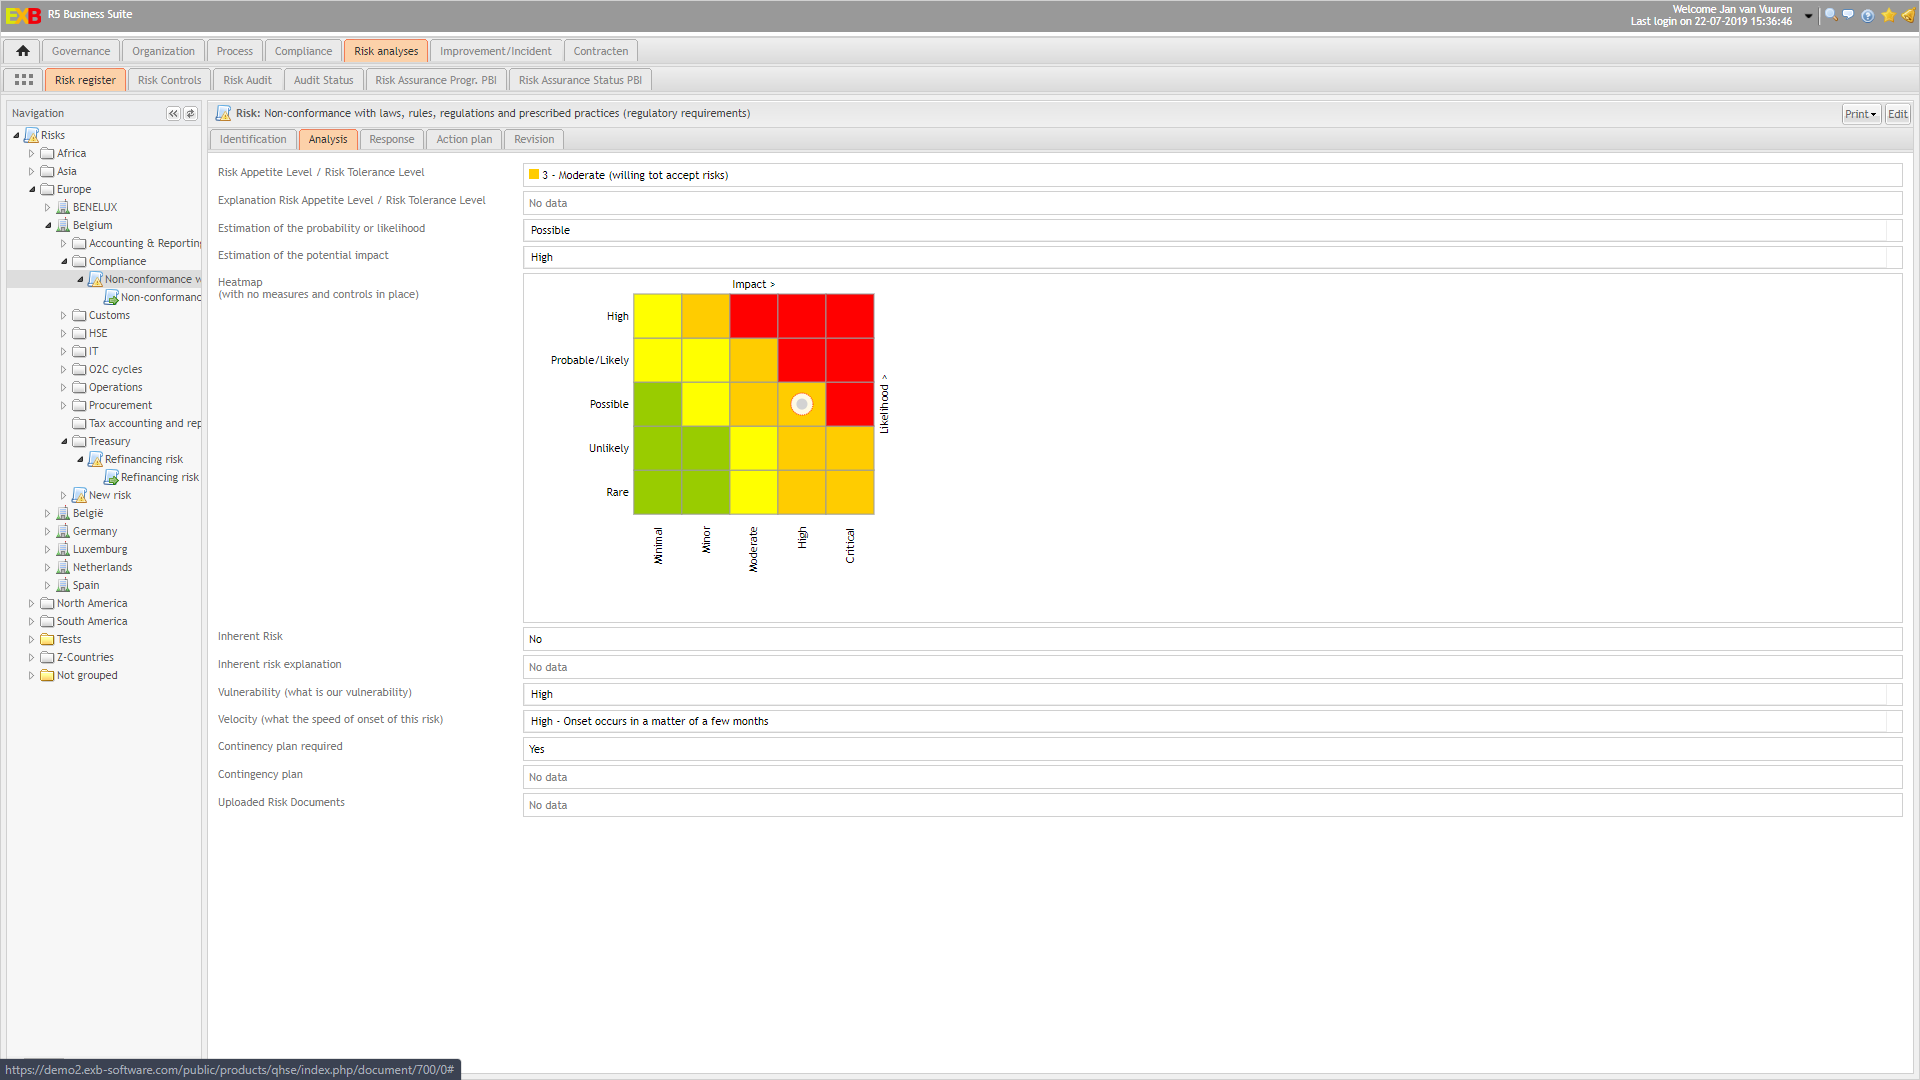Viewport: 1920px width, 1080px height.
Task: Switch to the Response tab
Action: coord(391,140)
